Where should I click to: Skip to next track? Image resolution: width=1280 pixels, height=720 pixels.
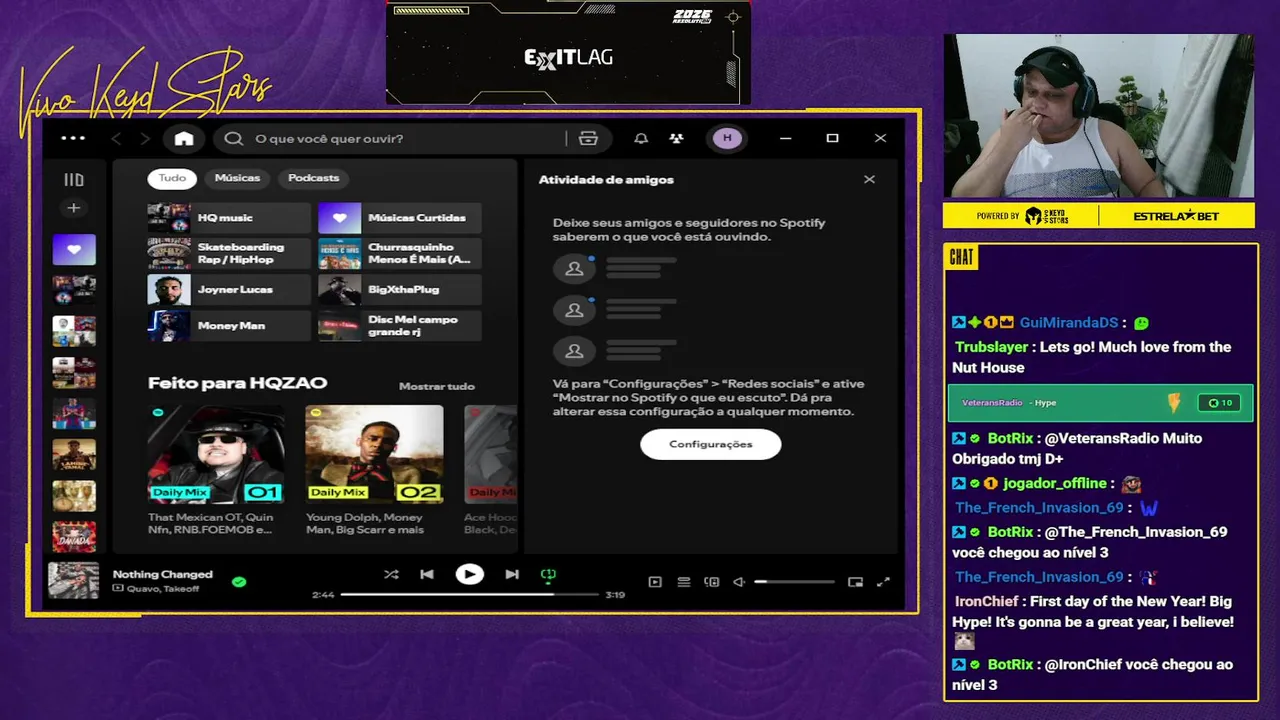click(512, 574)
